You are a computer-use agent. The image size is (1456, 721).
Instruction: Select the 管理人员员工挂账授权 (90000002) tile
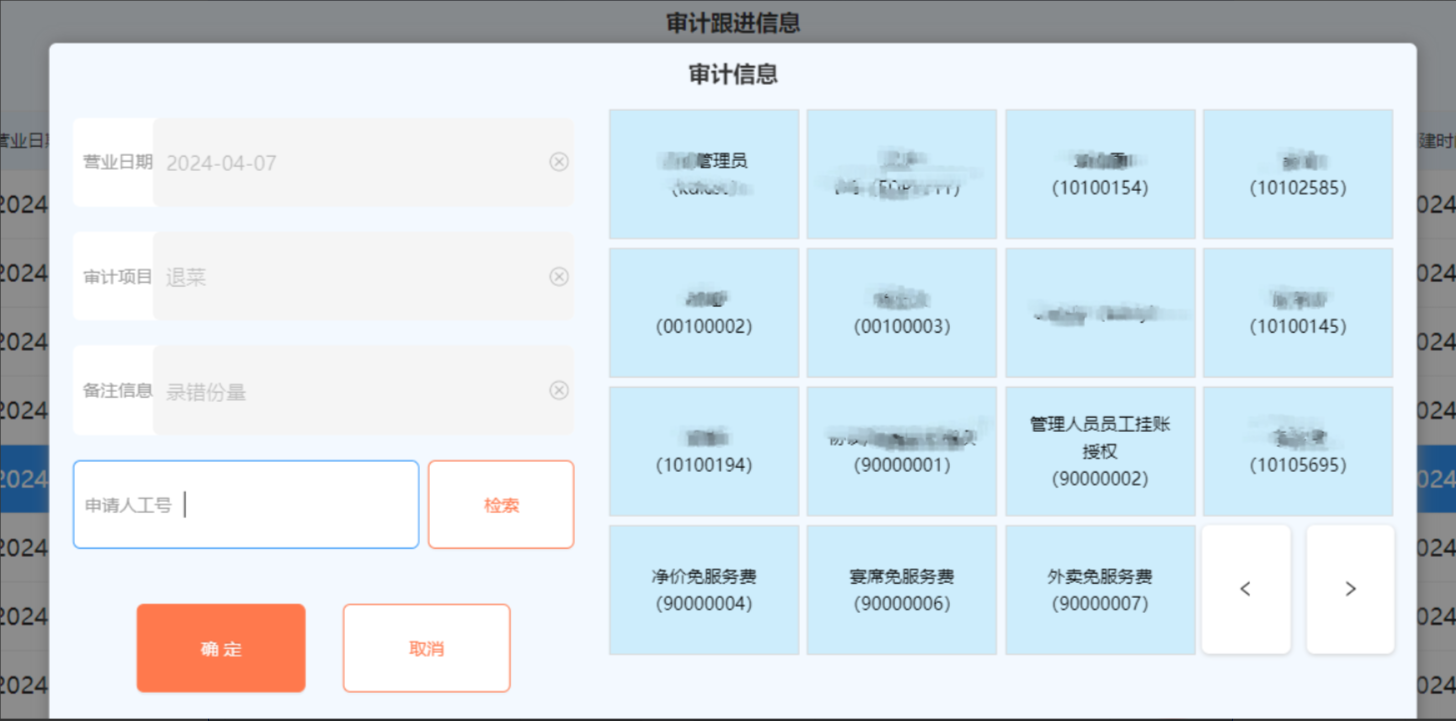pos(1100,451)
